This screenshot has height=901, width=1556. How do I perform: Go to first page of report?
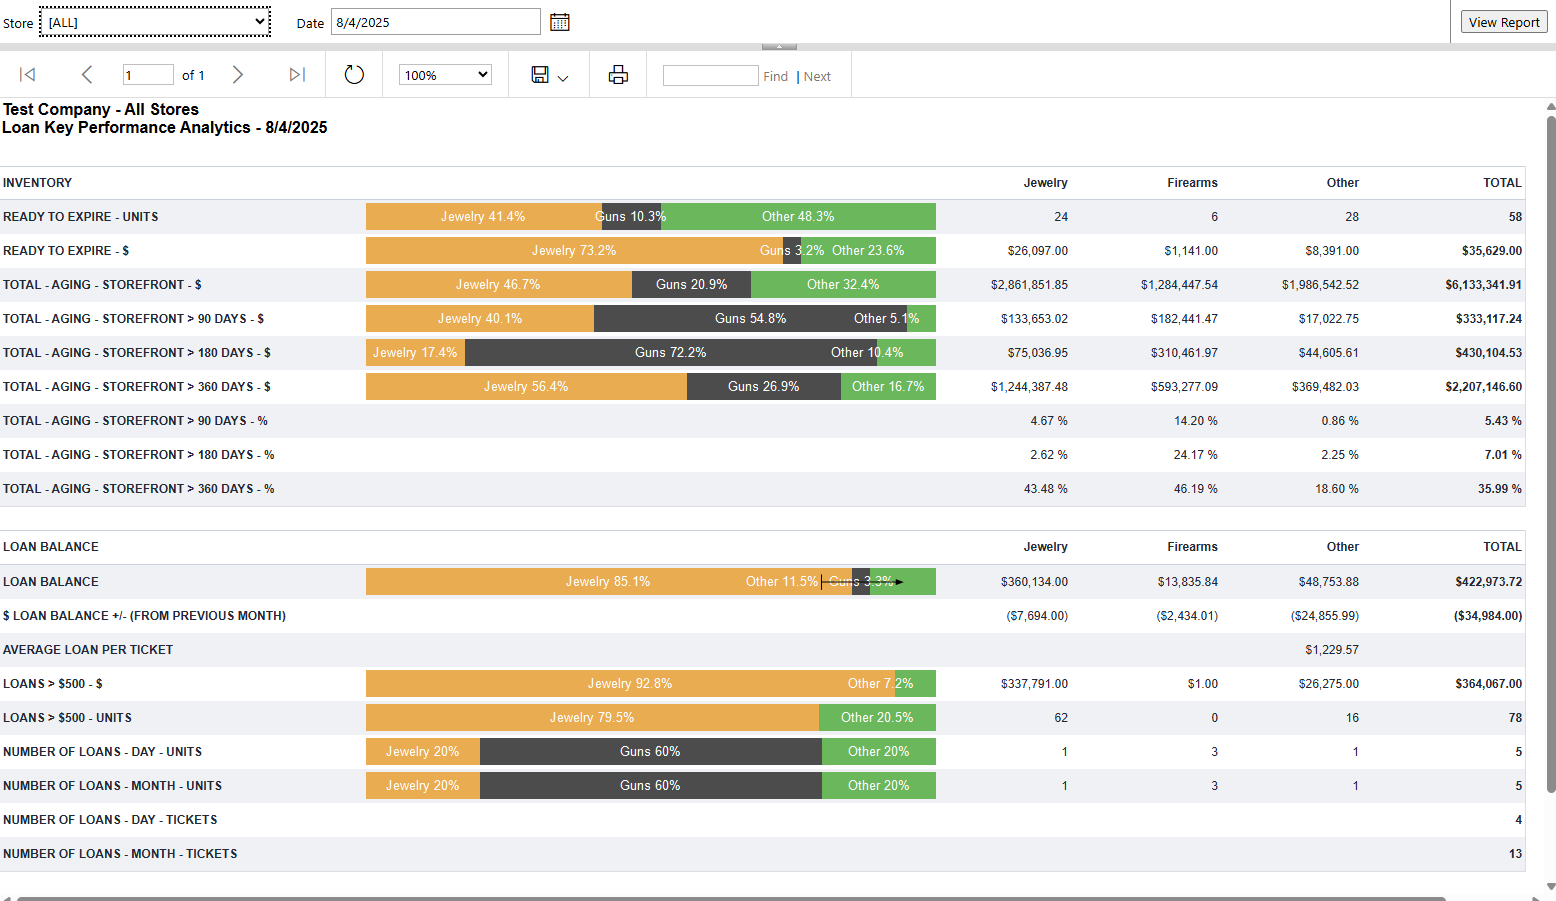tap(28, 75)
